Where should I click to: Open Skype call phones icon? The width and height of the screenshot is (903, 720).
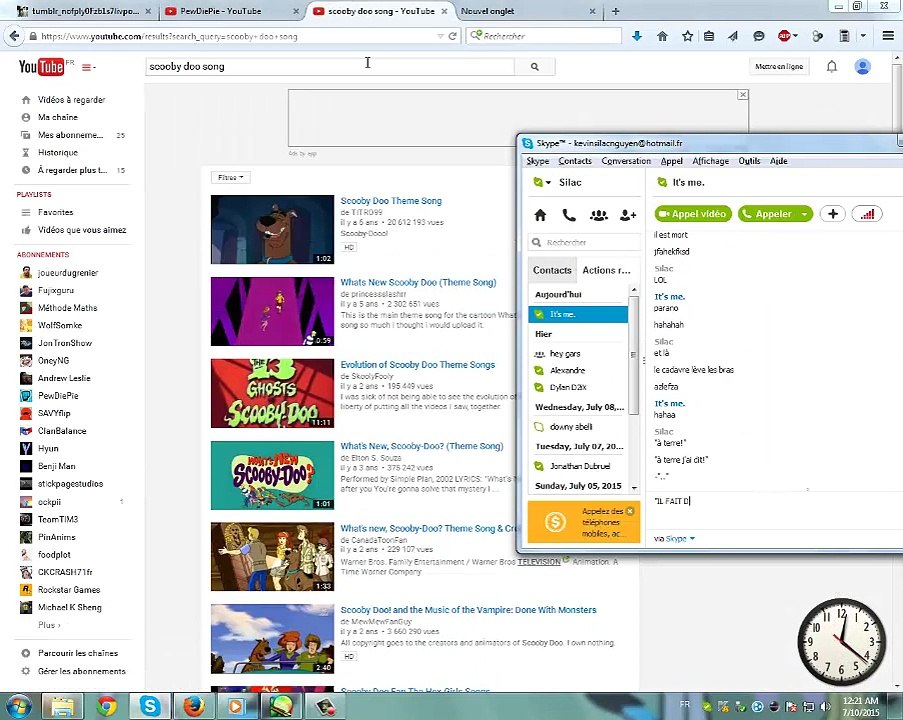coord(569,215)
